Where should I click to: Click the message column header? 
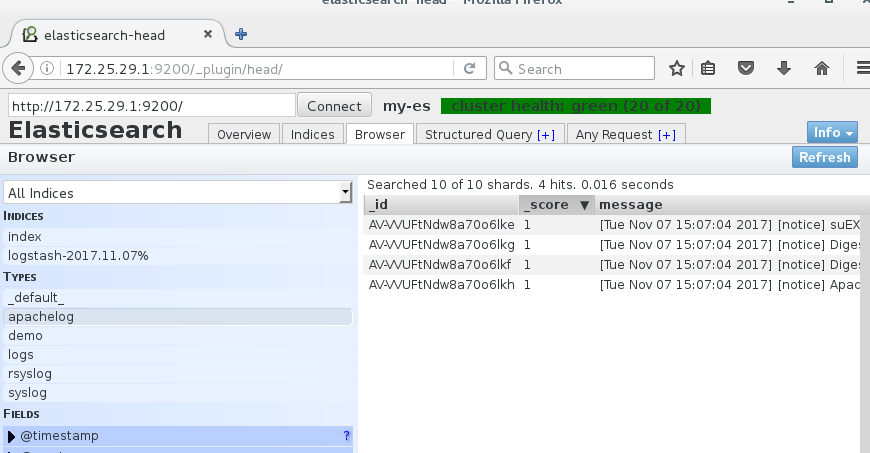pyautogui.click(x=732, y=205)
